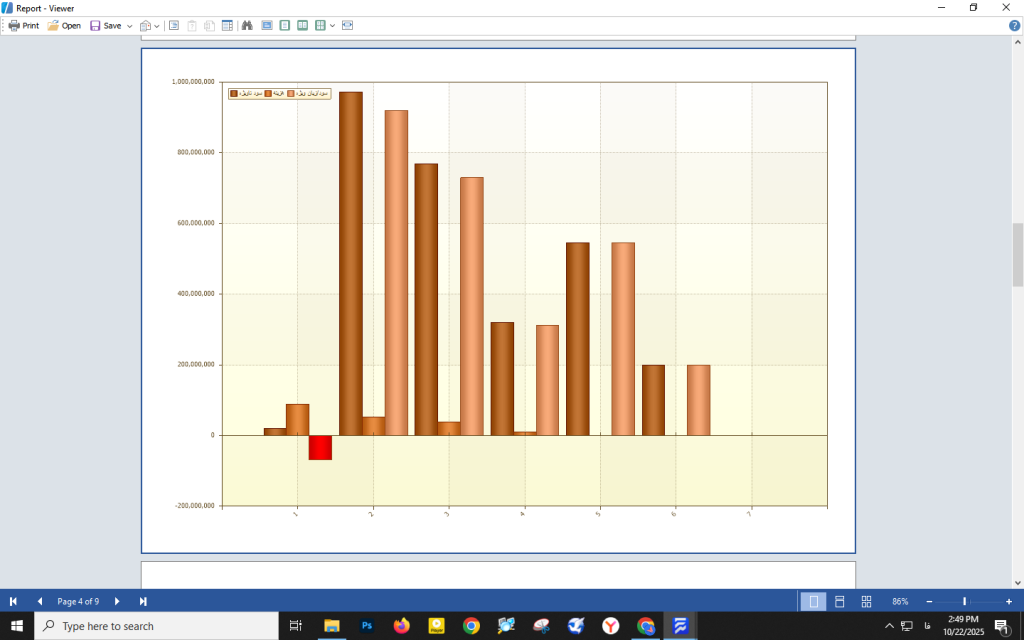Click the zoom slider handle
The image size is (1024, 640).
pos(964,601)
